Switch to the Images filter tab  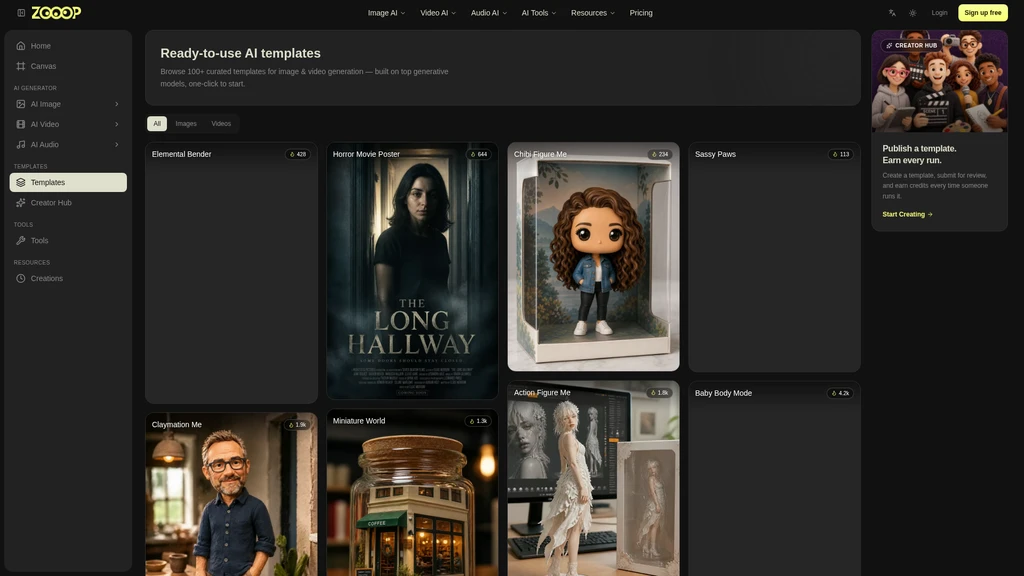point(186,123)
